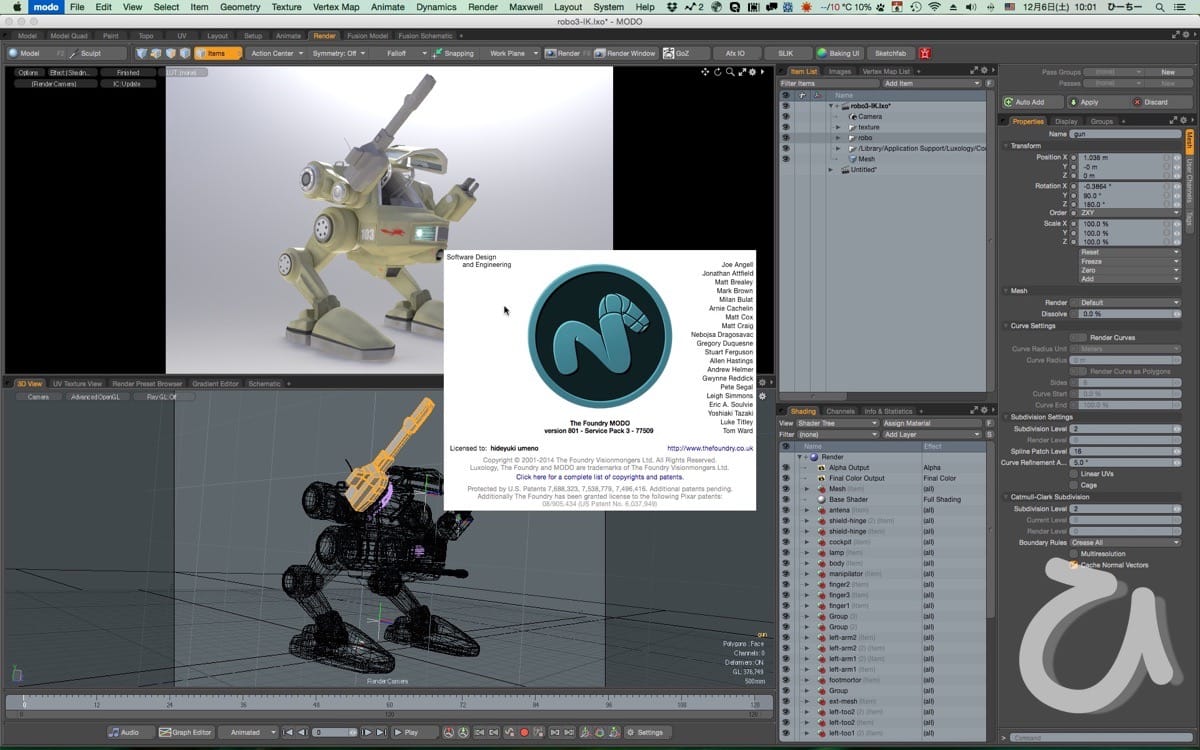Click the Discard button

tap(1151, 102)
